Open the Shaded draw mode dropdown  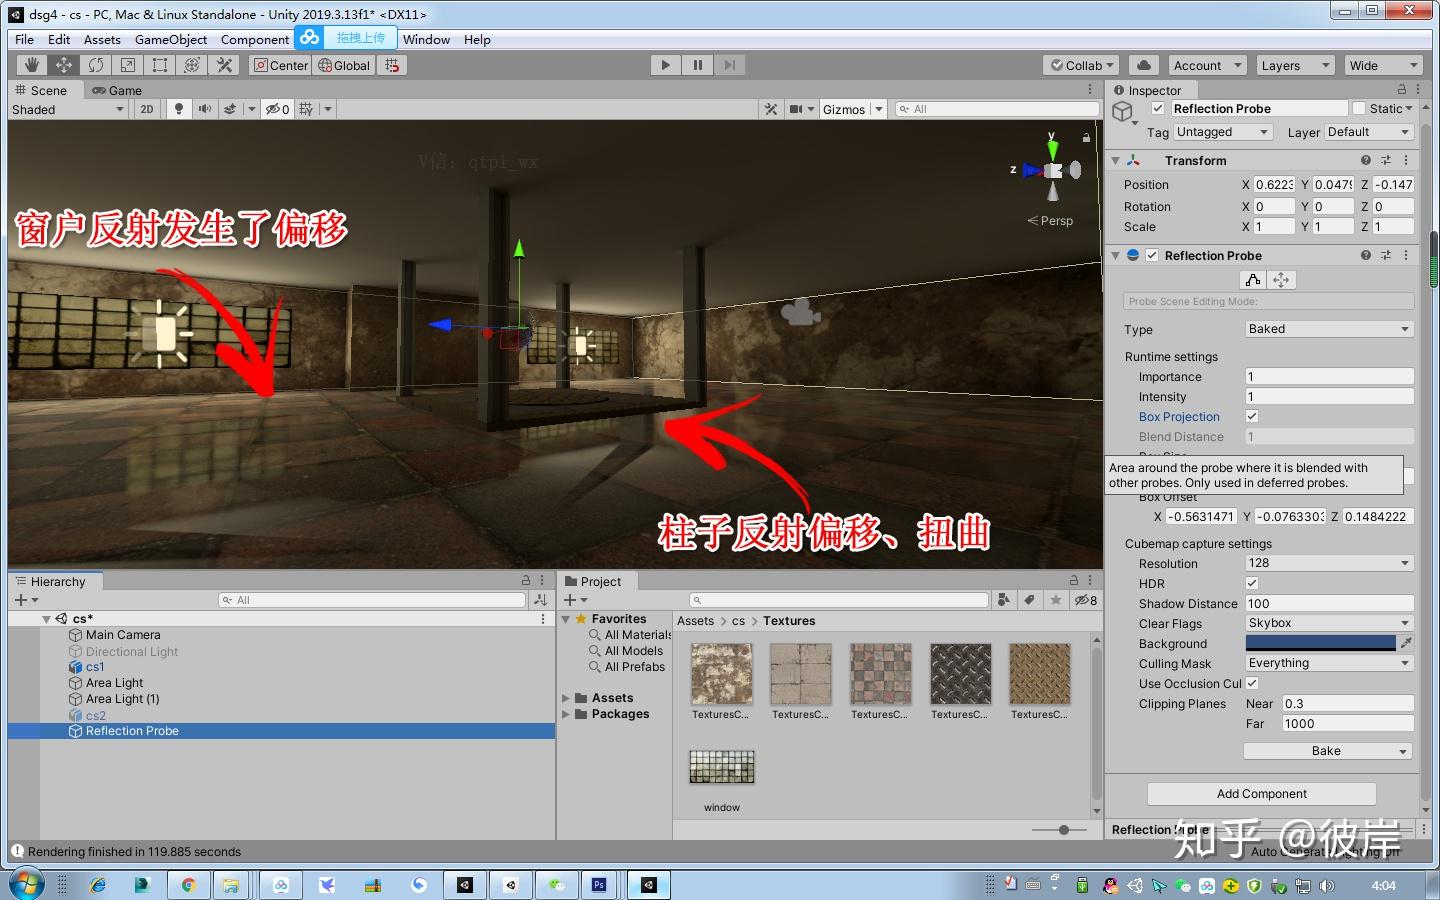[66, 109]
